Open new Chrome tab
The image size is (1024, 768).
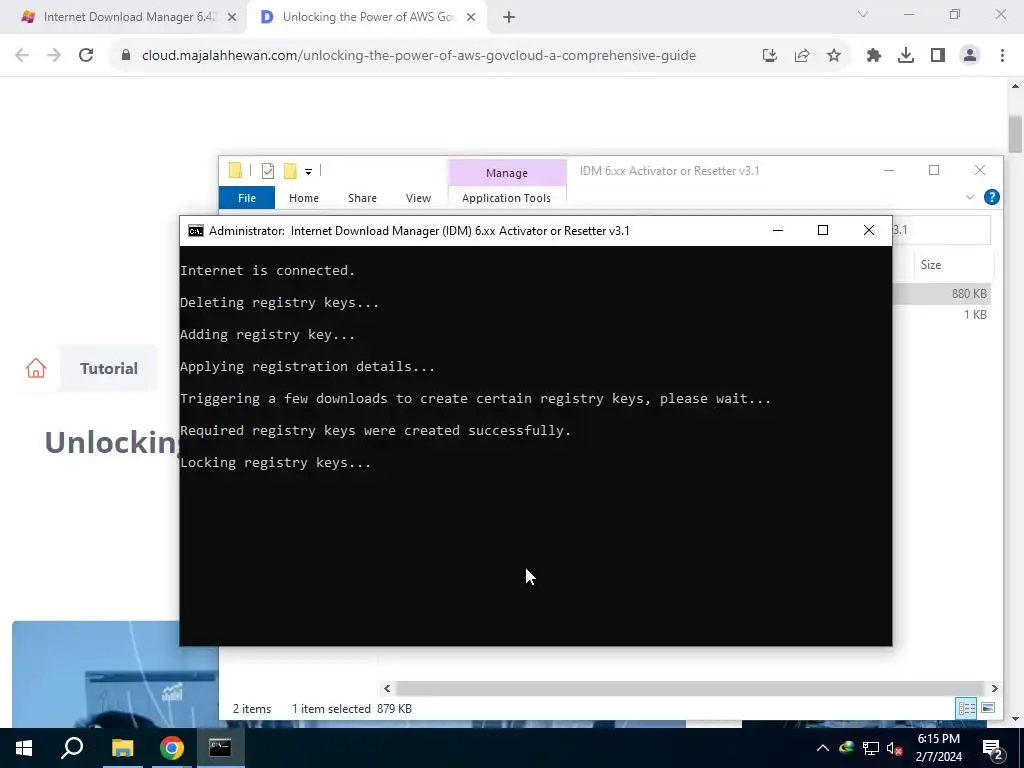(509, 18)
